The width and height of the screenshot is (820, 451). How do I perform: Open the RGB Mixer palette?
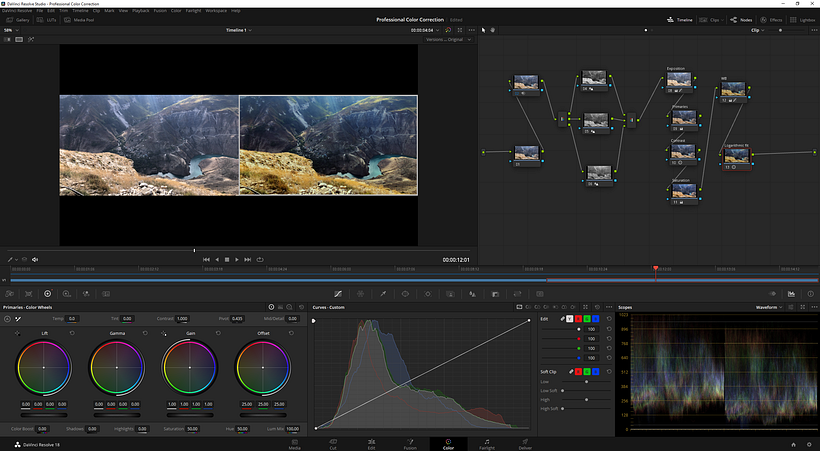86,294
